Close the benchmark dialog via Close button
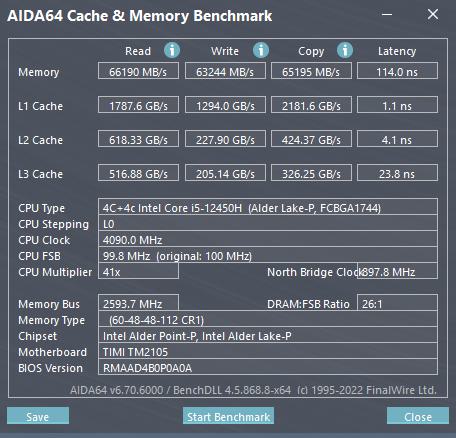The width and height of the screenshot is (456, 438). pos(418,416)
